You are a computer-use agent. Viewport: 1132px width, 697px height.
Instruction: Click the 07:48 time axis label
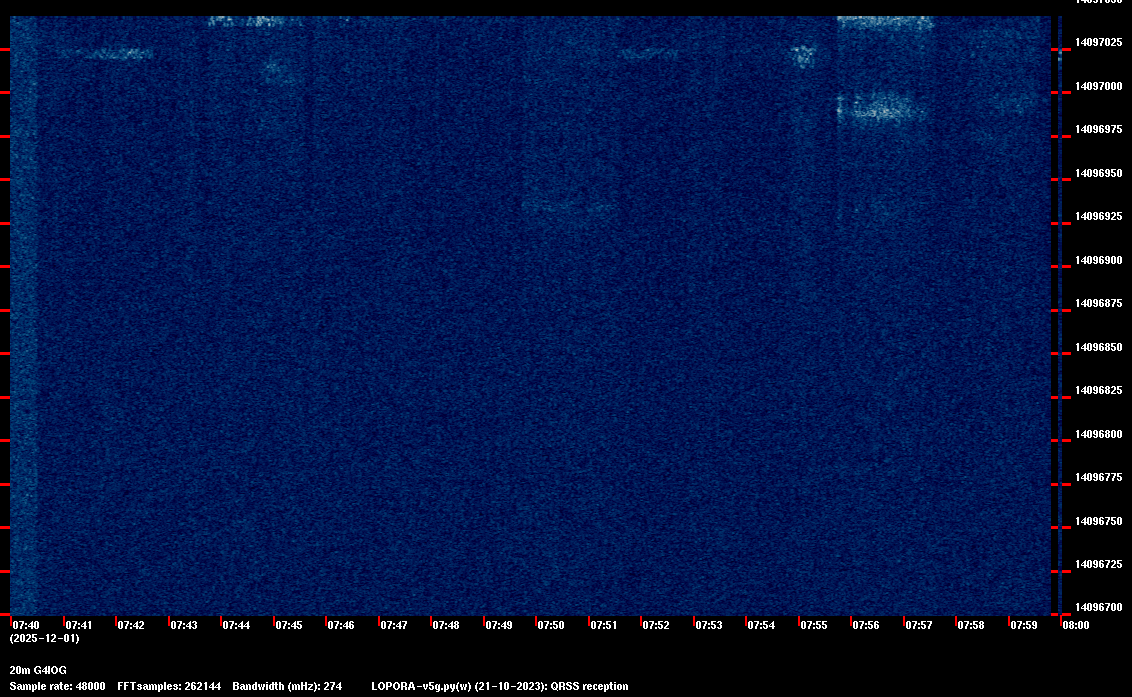(445, 625)
